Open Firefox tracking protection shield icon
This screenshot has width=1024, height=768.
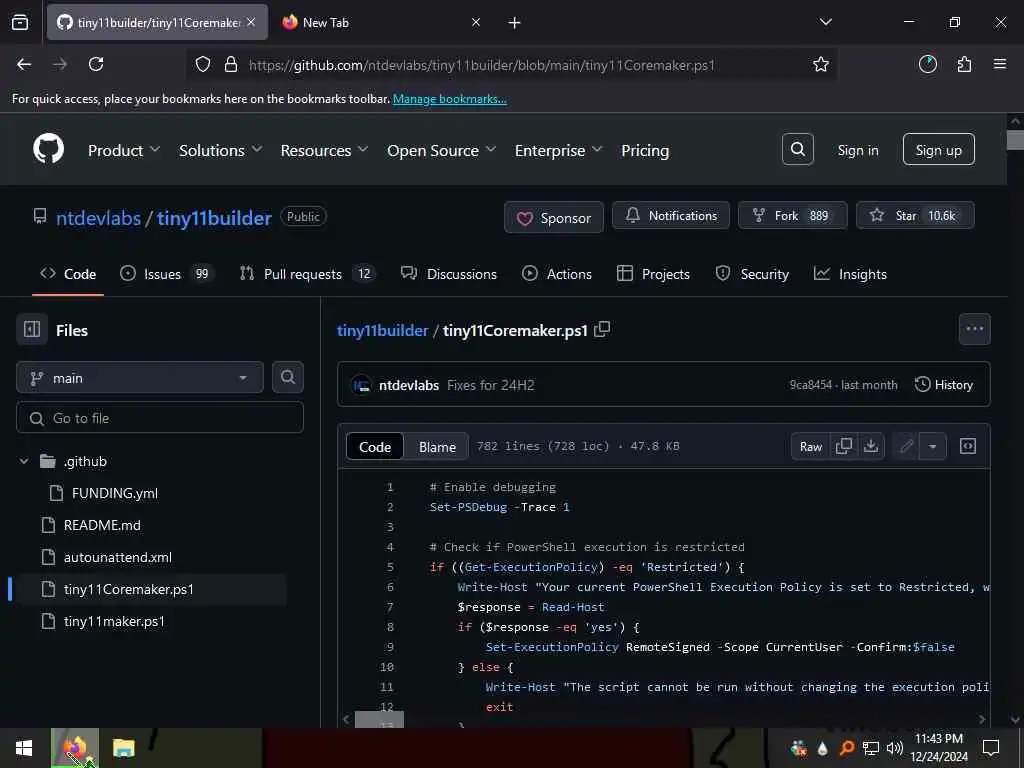pos(203,64)
